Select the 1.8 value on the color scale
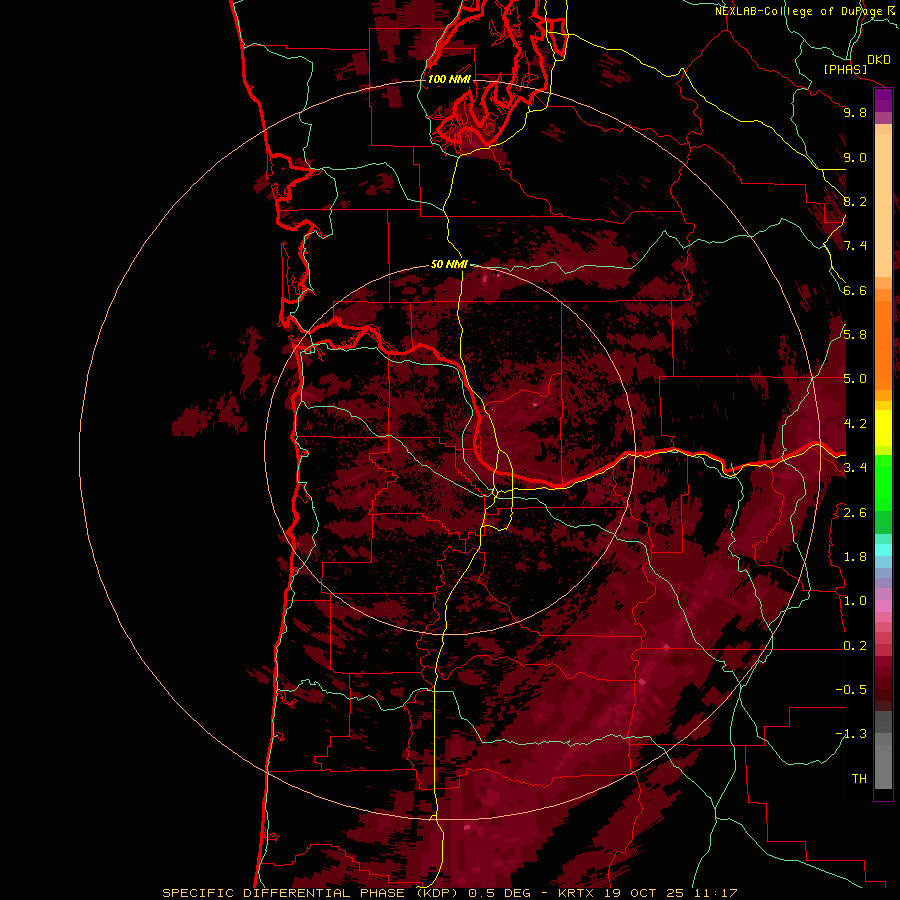This screenshot has height=900, width=900. tap(855, 557)
